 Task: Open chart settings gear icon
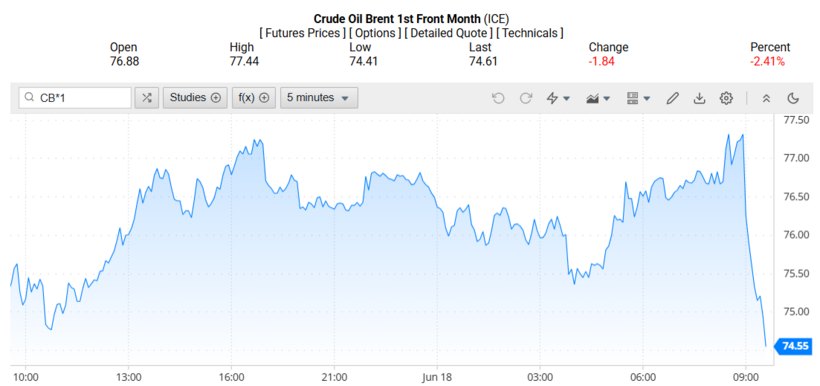[726, 98]
